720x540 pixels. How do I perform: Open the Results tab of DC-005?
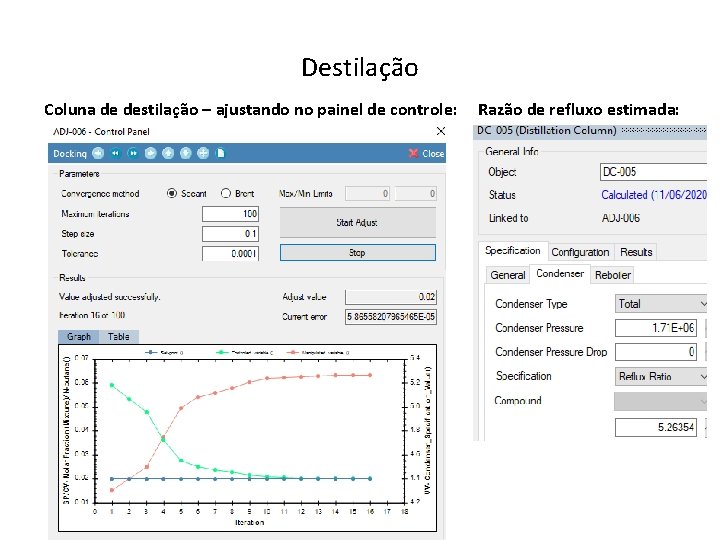[x=636, y=252]
